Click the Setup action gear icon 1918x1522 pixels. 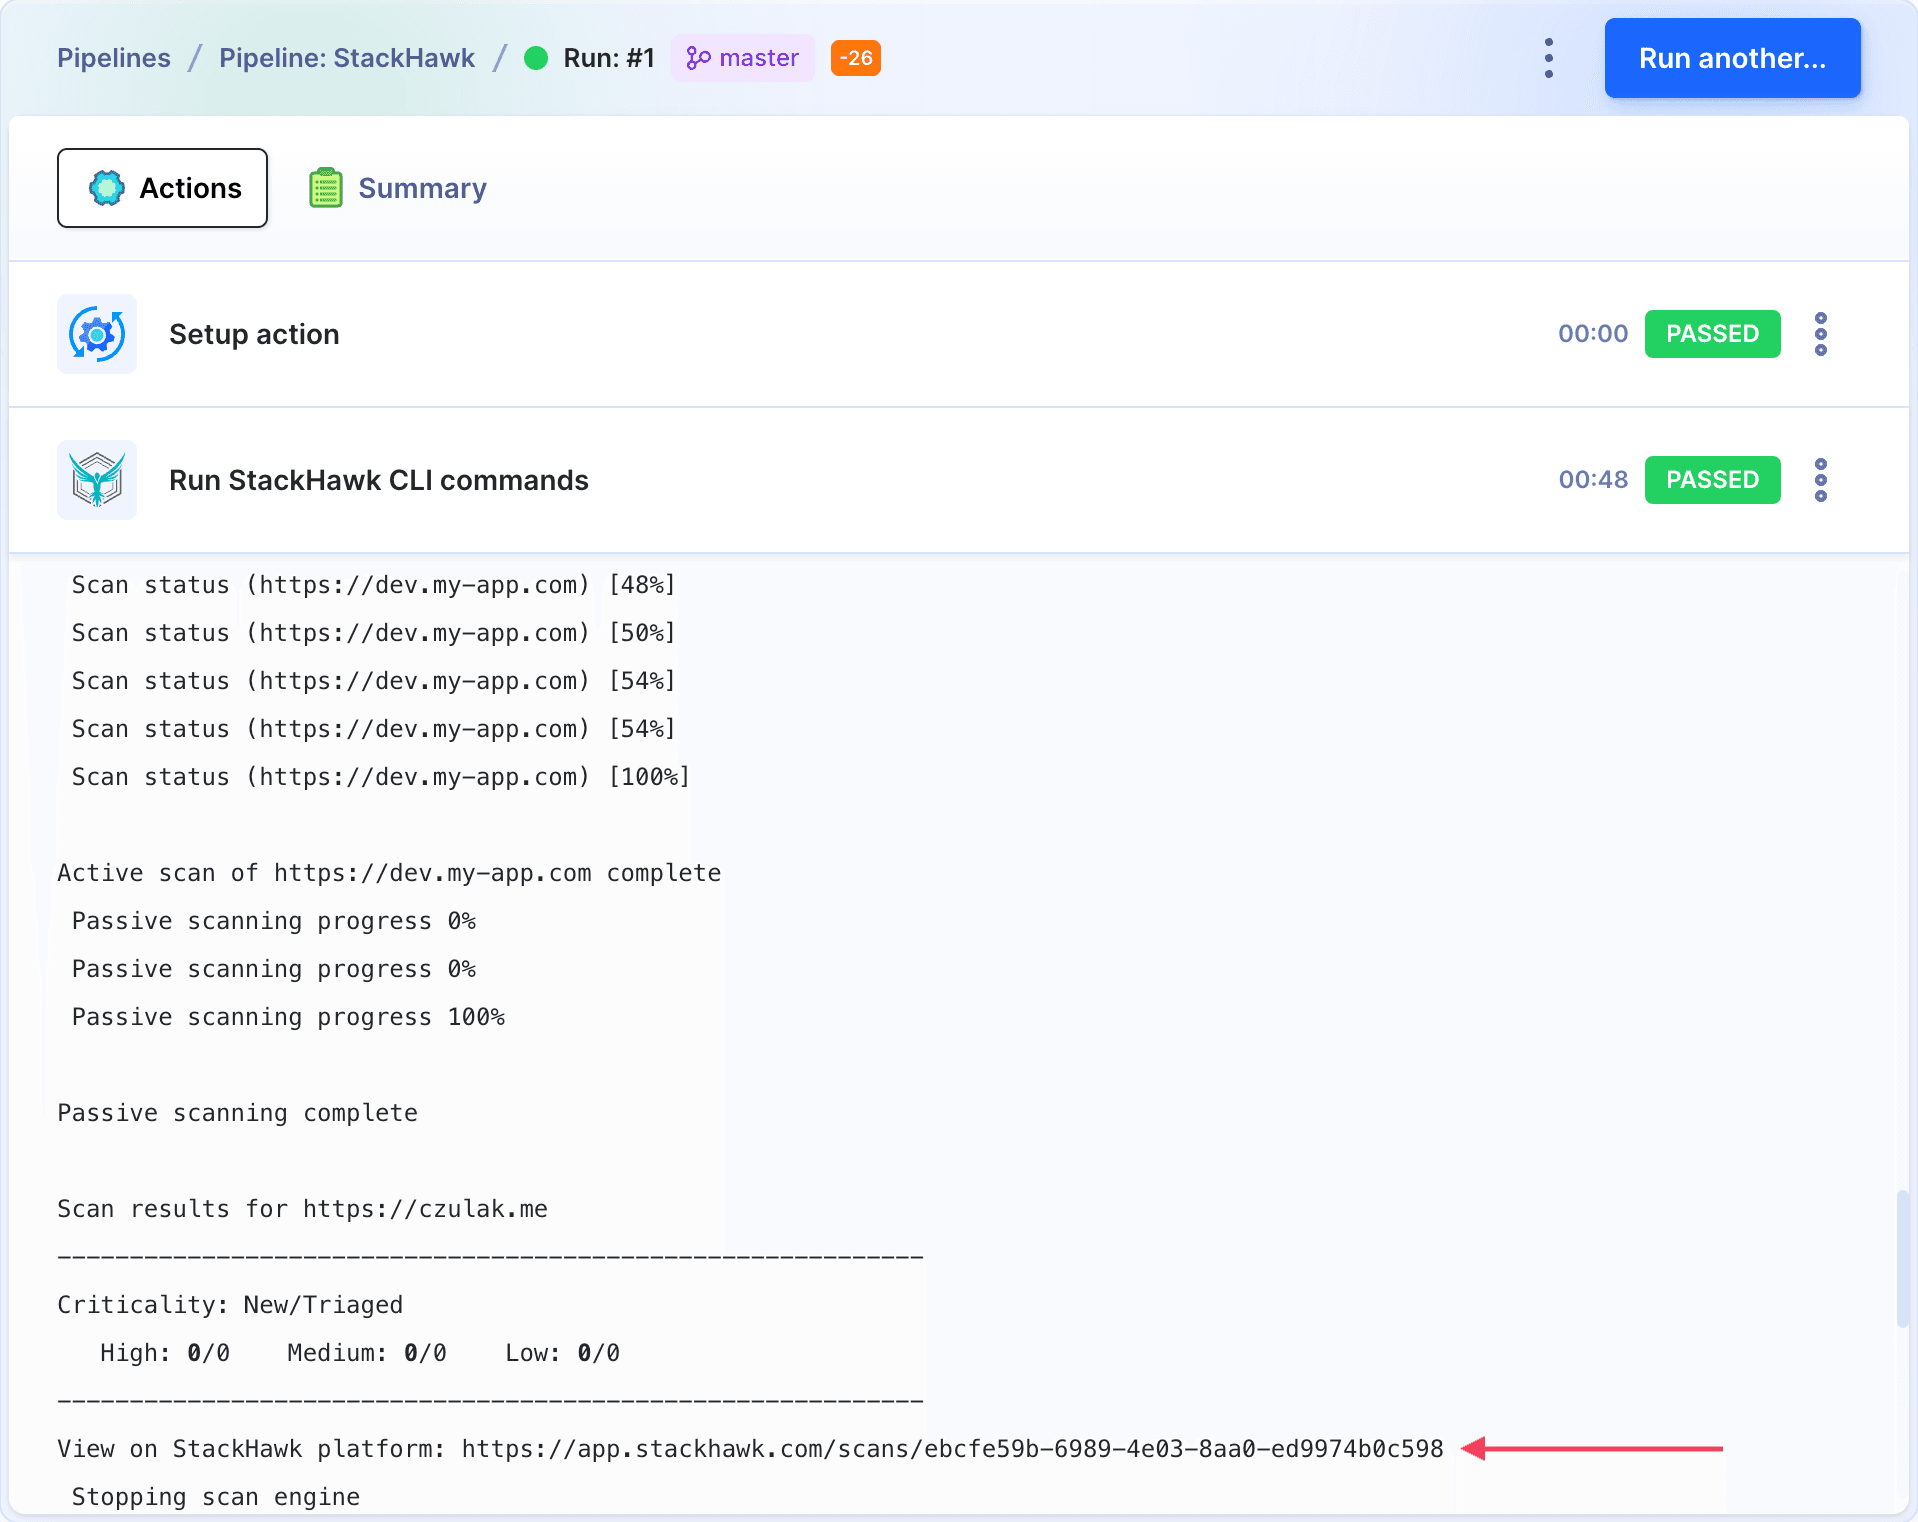97,334
